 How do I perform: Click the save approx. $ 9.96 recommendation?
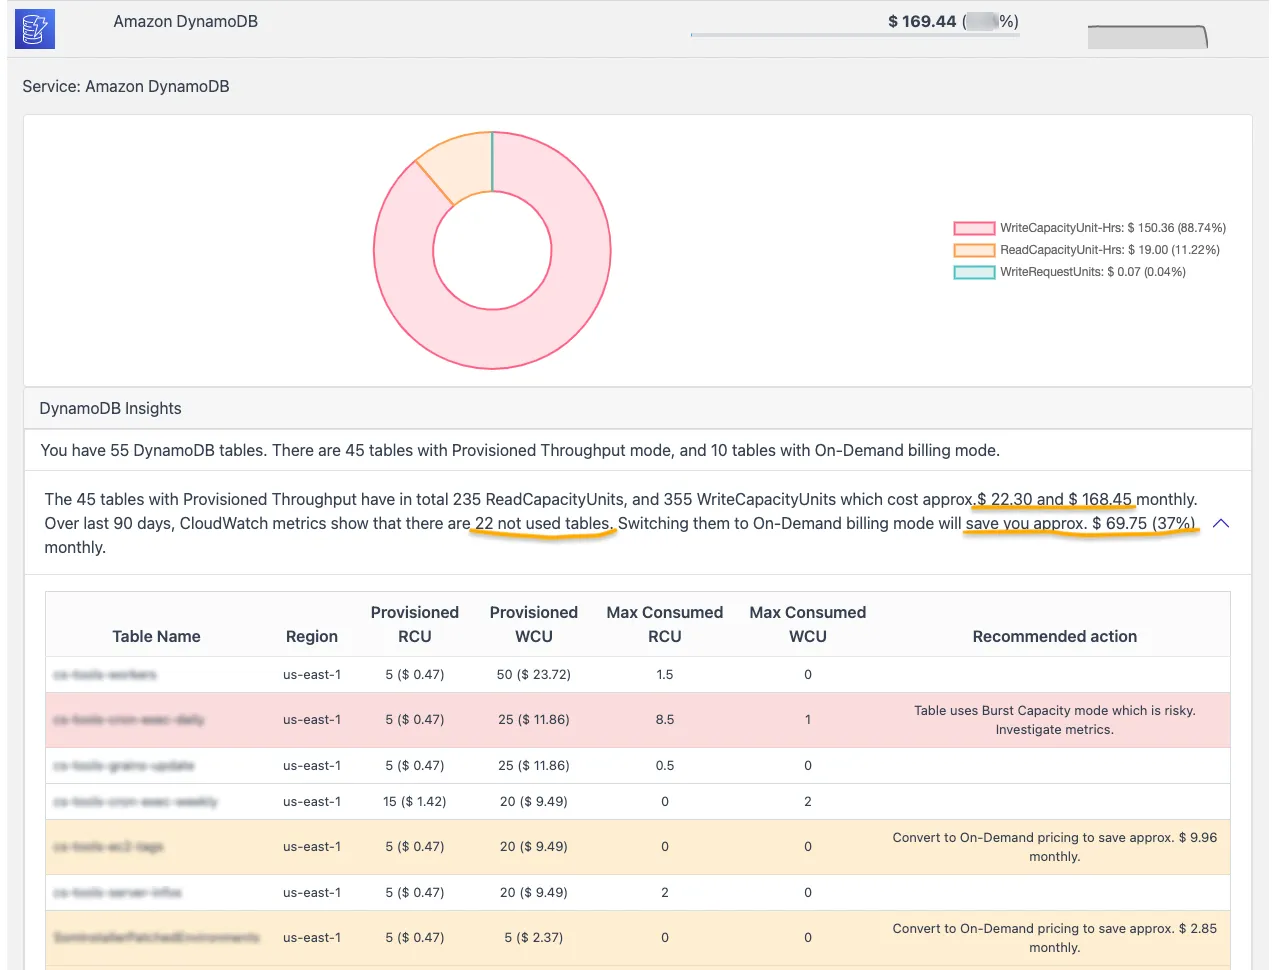coord(1055,847)
